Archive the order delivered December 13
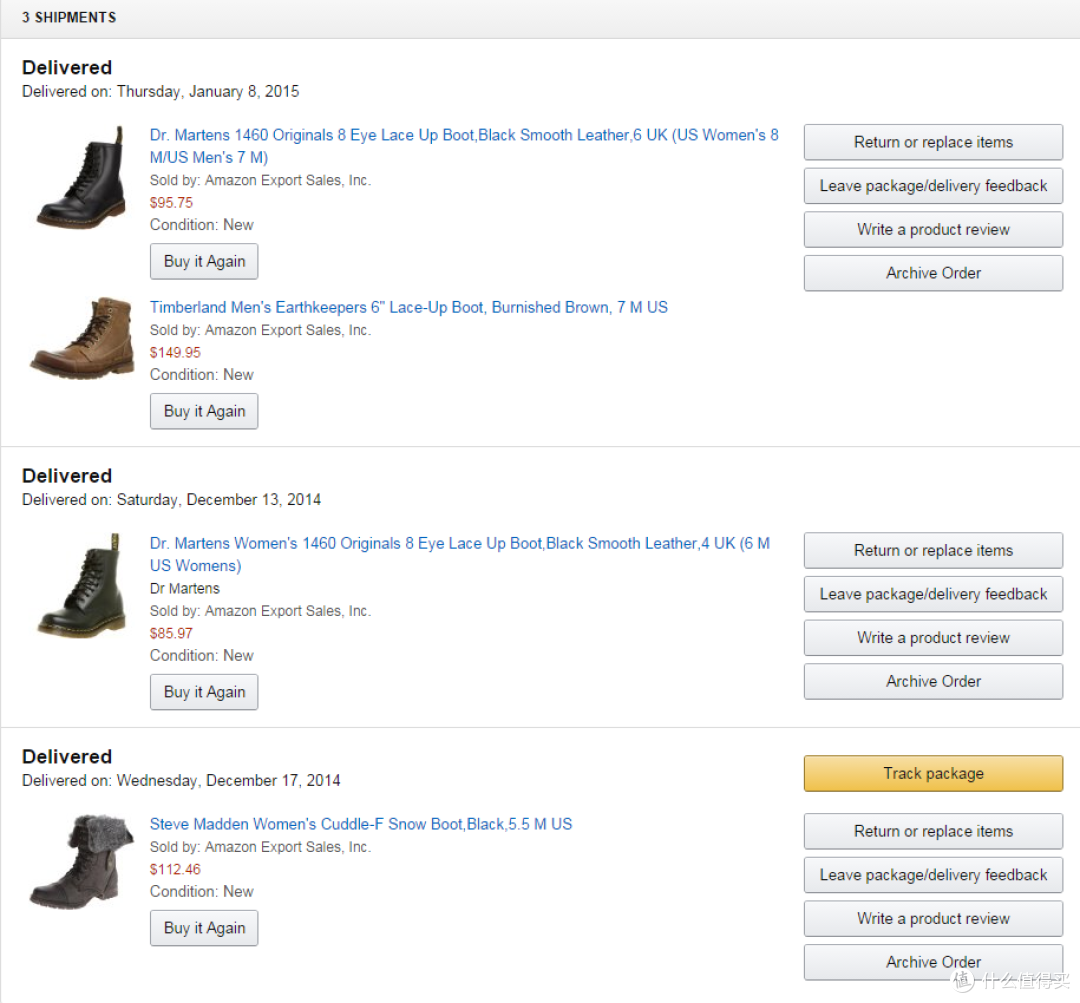This screenshot has width=1080, height=1003. [933, 681]
